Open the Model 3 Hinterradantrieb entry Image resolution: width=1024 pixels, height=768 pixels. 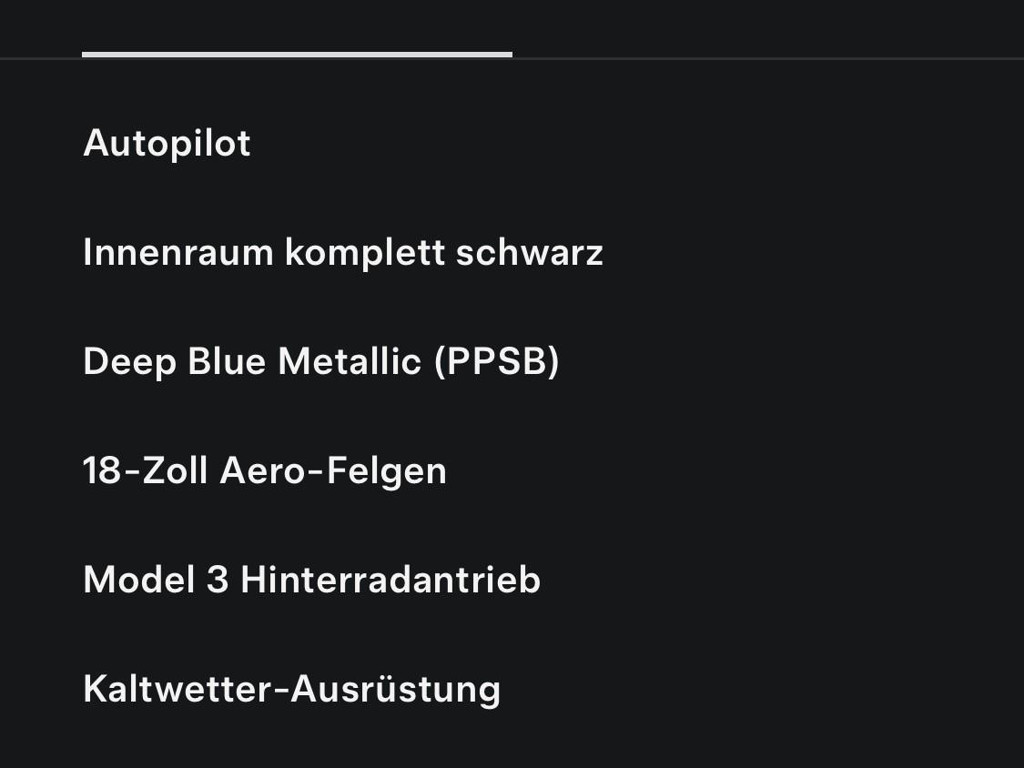click(312, 579)
